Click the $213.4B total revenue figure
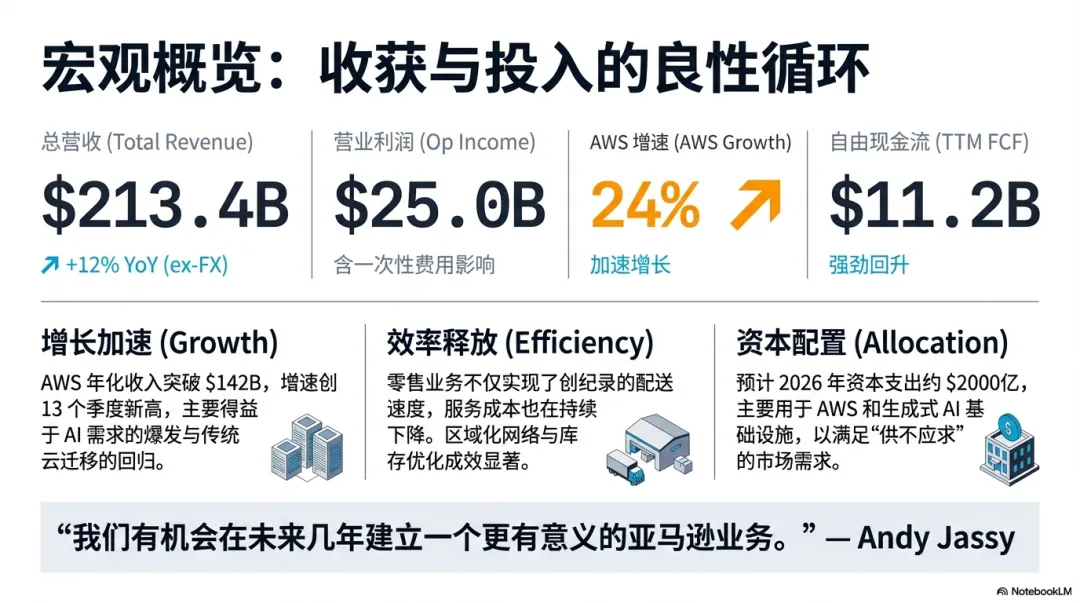Screen dimensions: 1080x603 165,205
